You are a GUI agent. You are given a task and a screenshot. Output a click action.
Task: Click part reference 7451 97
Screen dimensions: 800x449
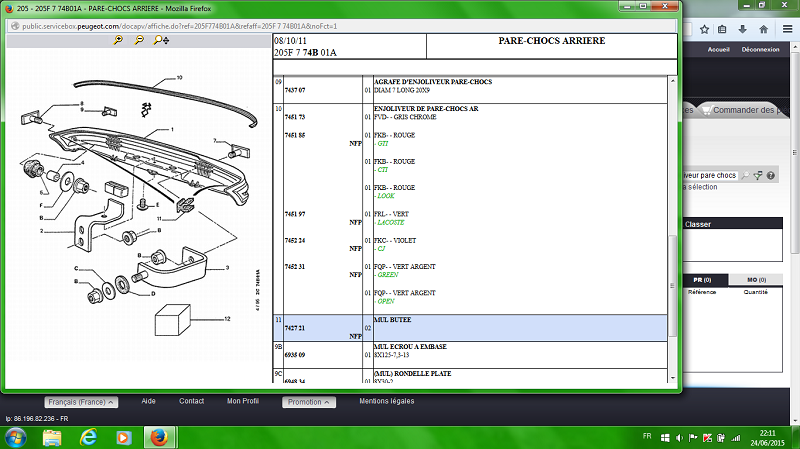click(x=295, y=214)
